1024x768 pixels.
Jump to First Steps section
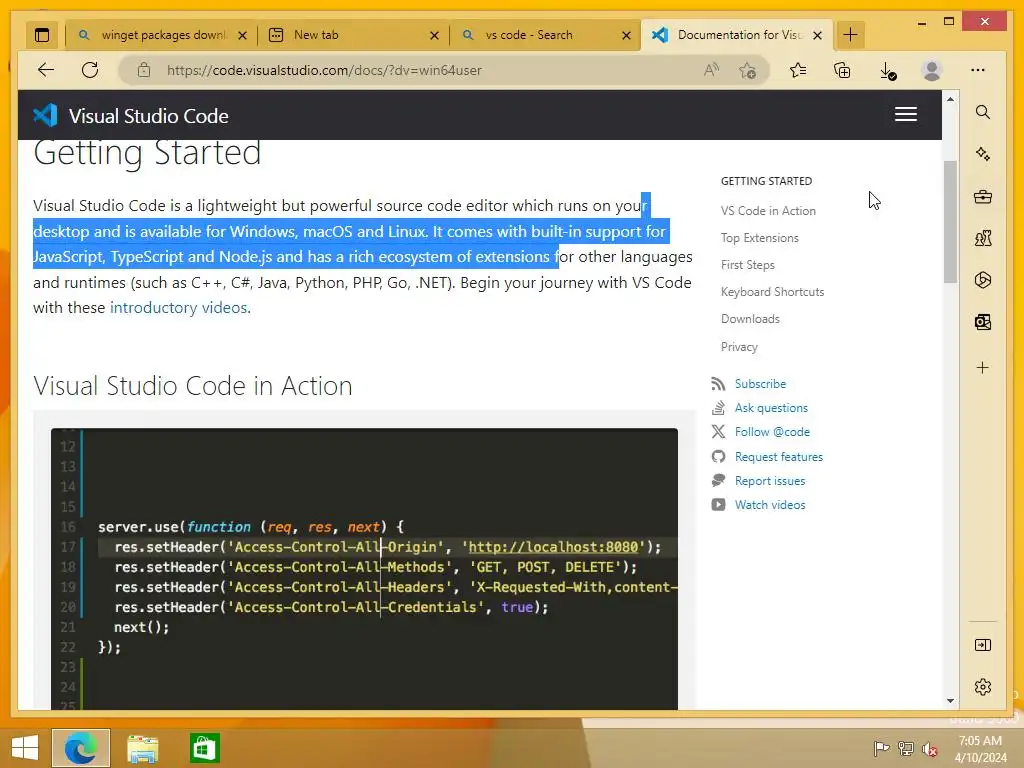coord(748,265)
